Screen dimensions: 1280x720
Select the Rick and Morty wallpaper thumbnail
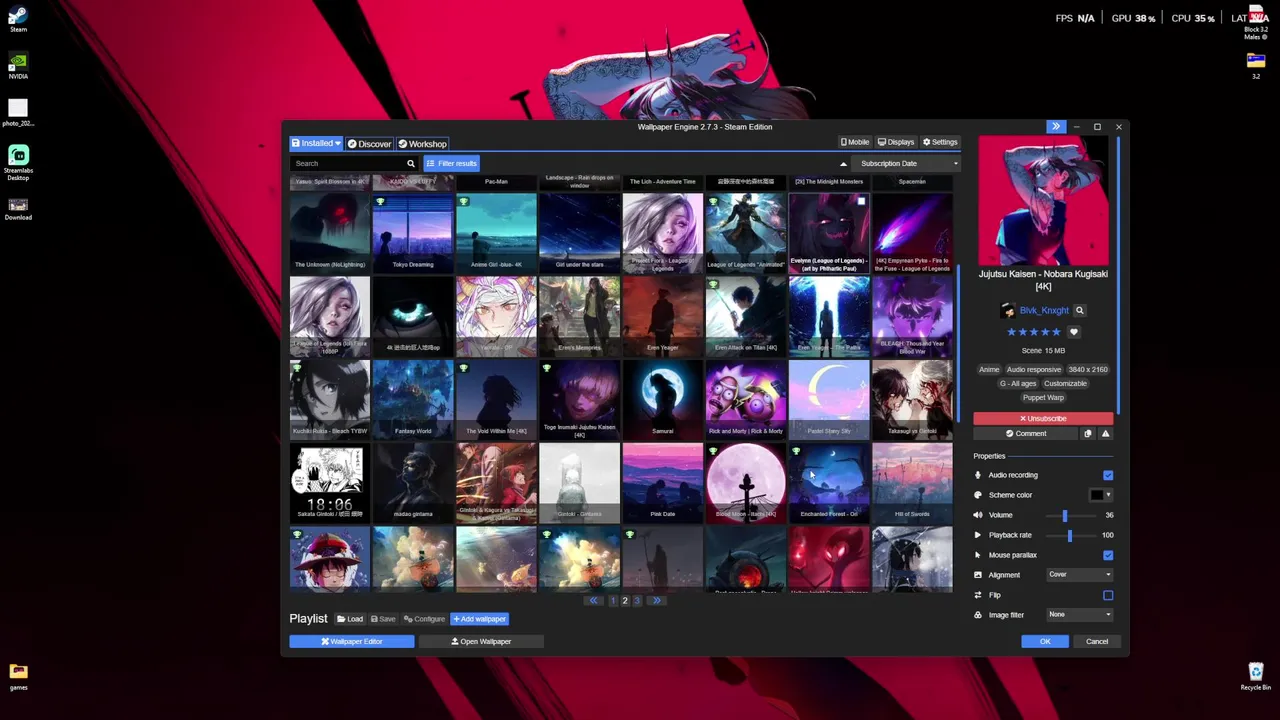746,399
